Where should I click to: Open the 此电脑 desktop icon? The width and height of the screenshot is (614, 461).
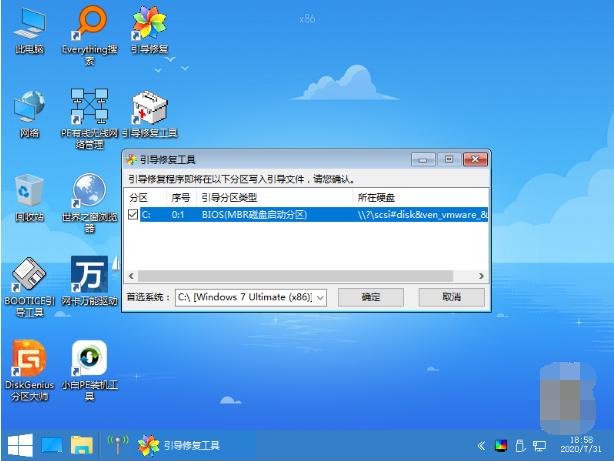click(x=30, y=24)
